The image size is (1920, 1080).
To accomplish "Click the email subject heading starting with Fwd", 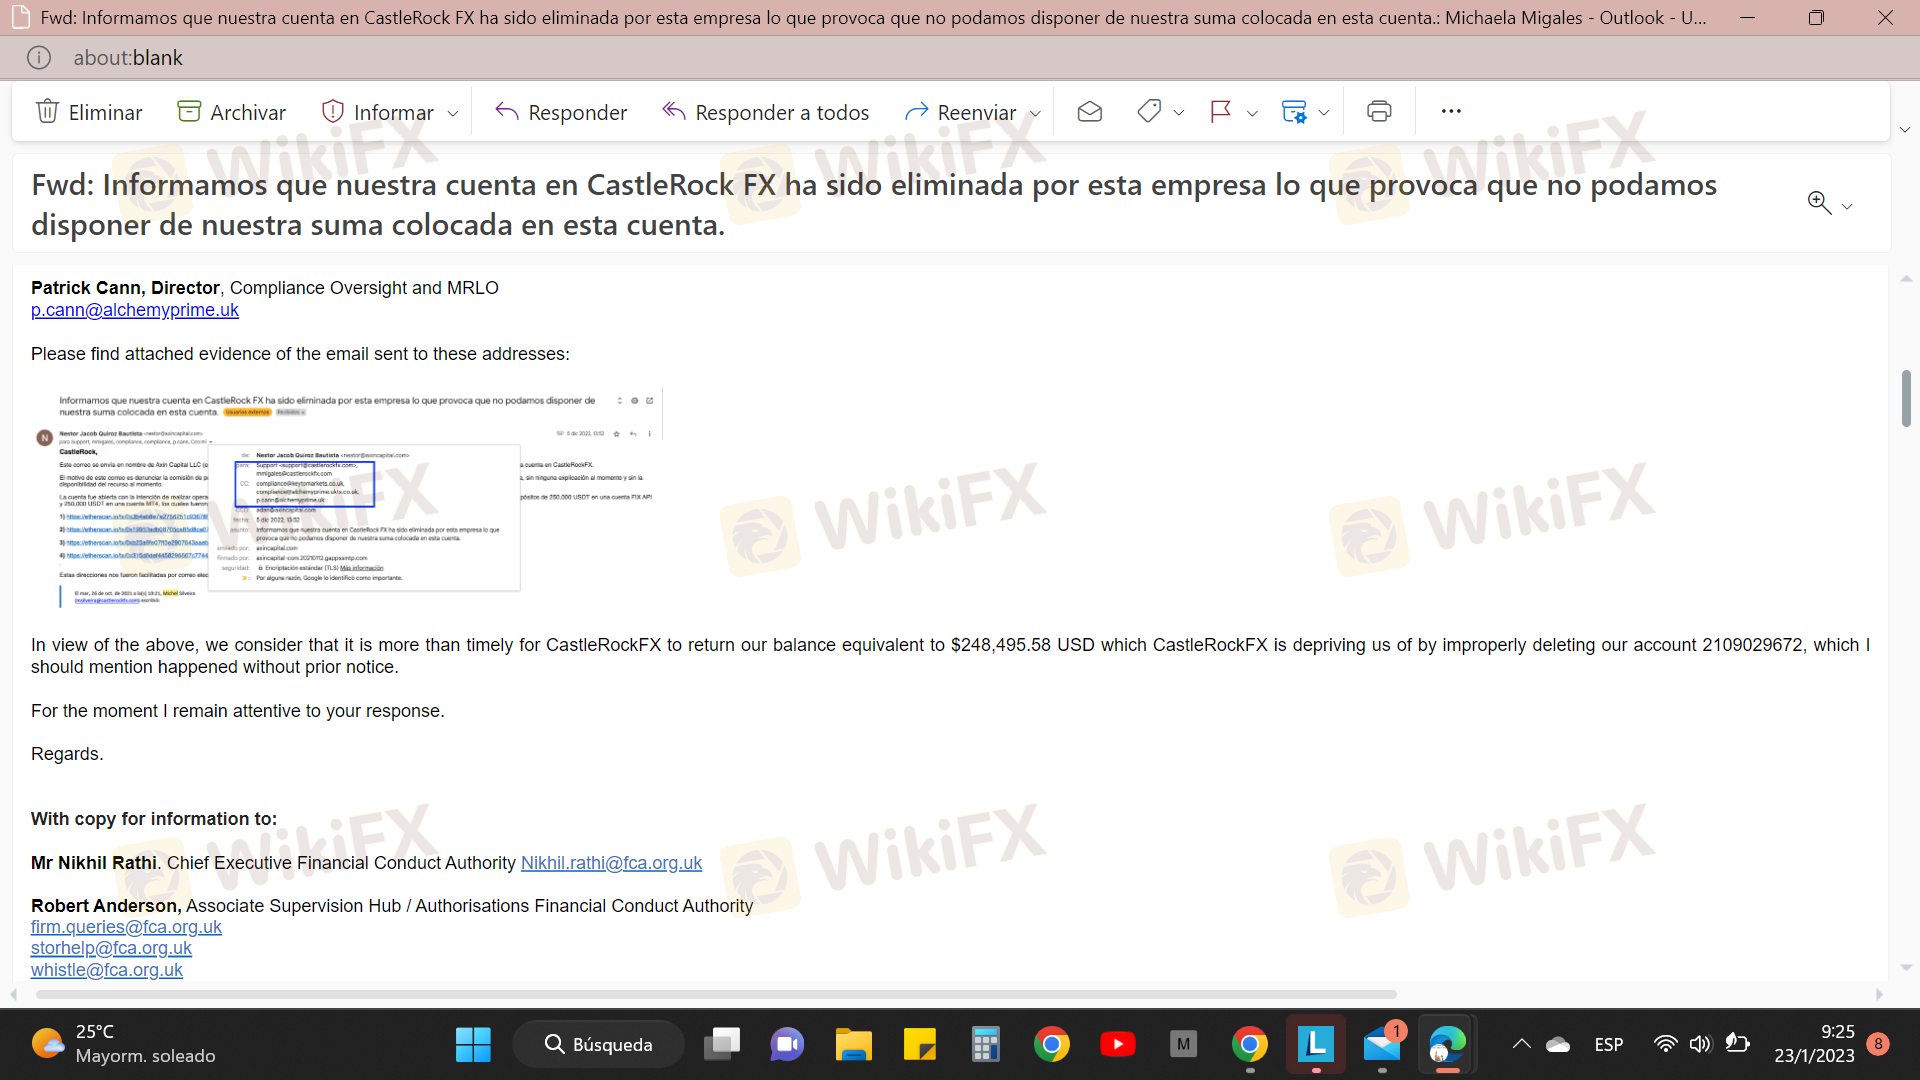I will 874,204.
